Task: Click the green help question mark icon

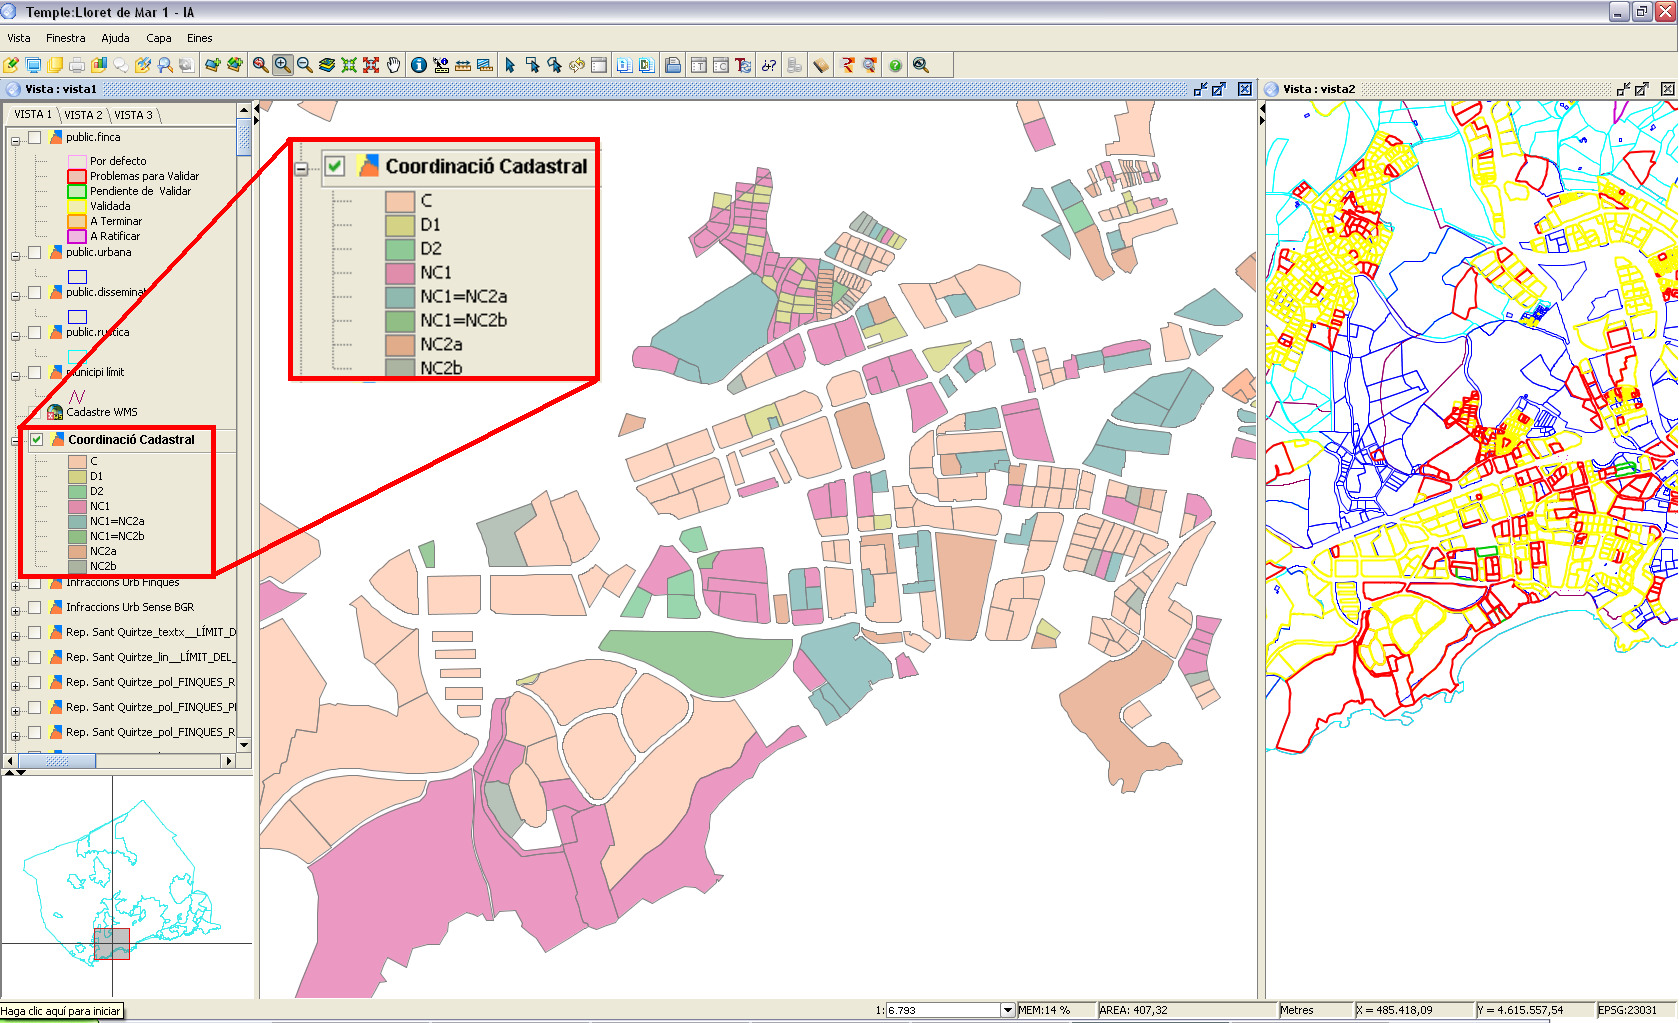Action: (895, 65)
